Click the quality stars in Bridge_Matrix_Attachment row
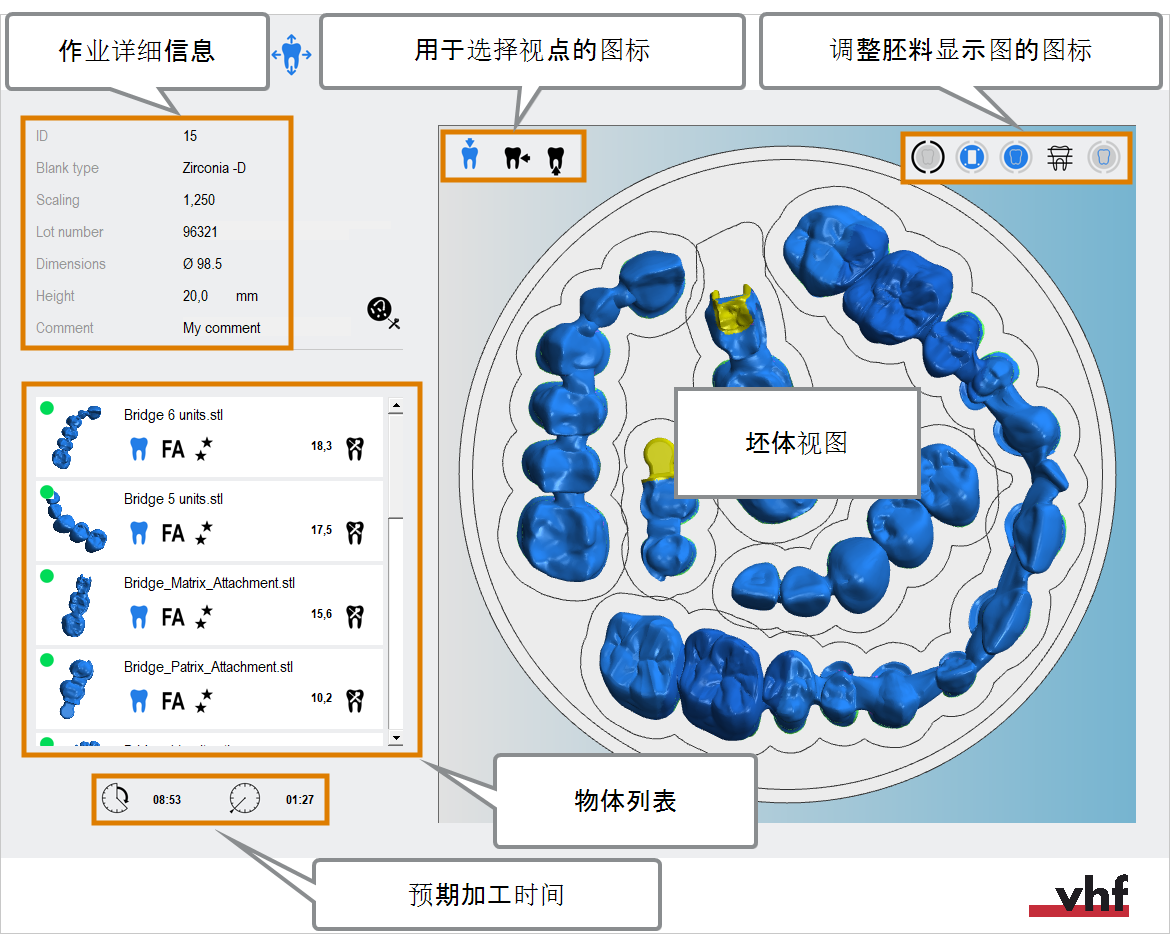Image resolution: width=1170 pixels, height=945 pixels. click(204, 617)
